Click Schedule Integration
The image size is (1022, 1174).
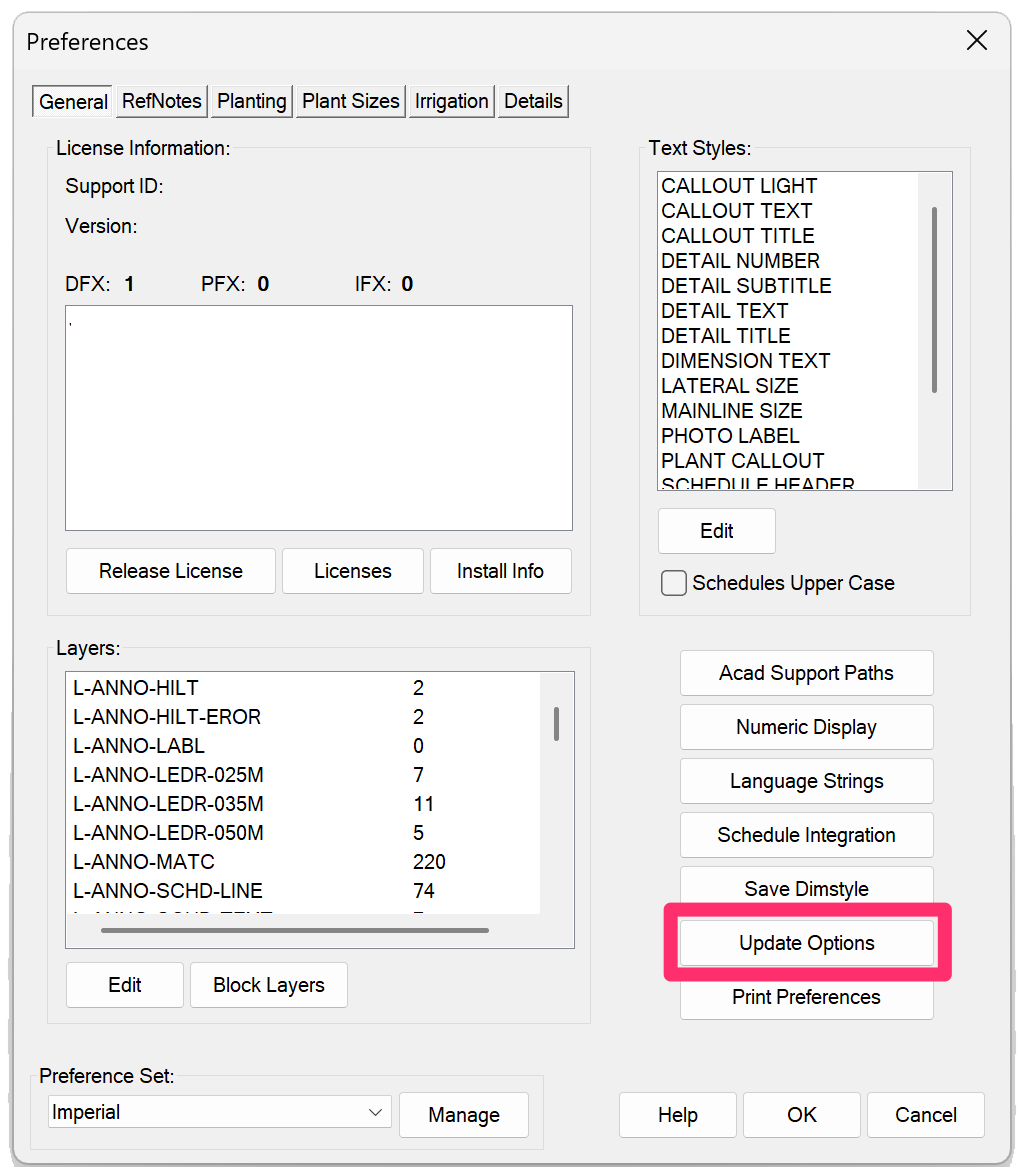pyautogui.click(x=806, y=835)
